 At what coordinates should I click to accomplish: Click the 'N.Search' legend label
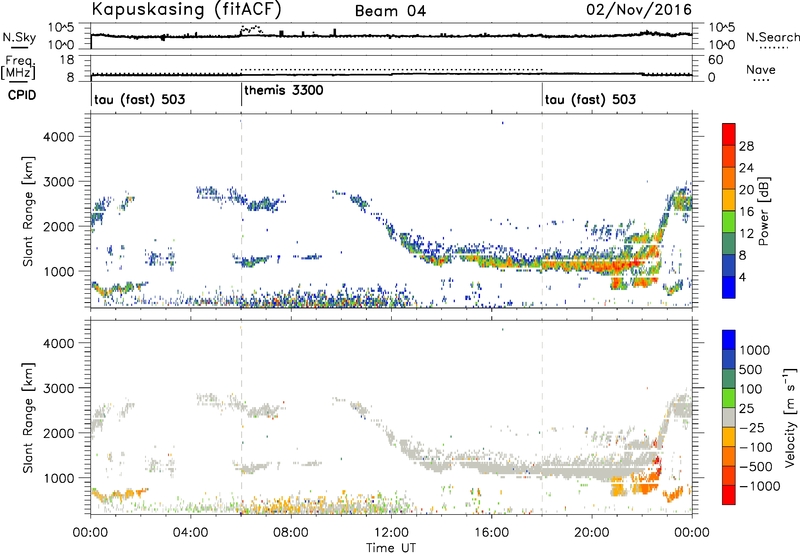point(772,37)
